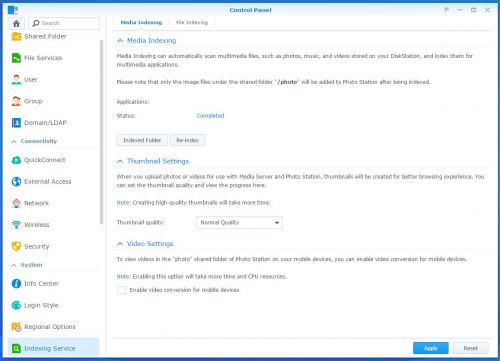The image size is (500, 361).
Task: Click the Info Center label
Action: pyautogui.click(x=41, y=284)
